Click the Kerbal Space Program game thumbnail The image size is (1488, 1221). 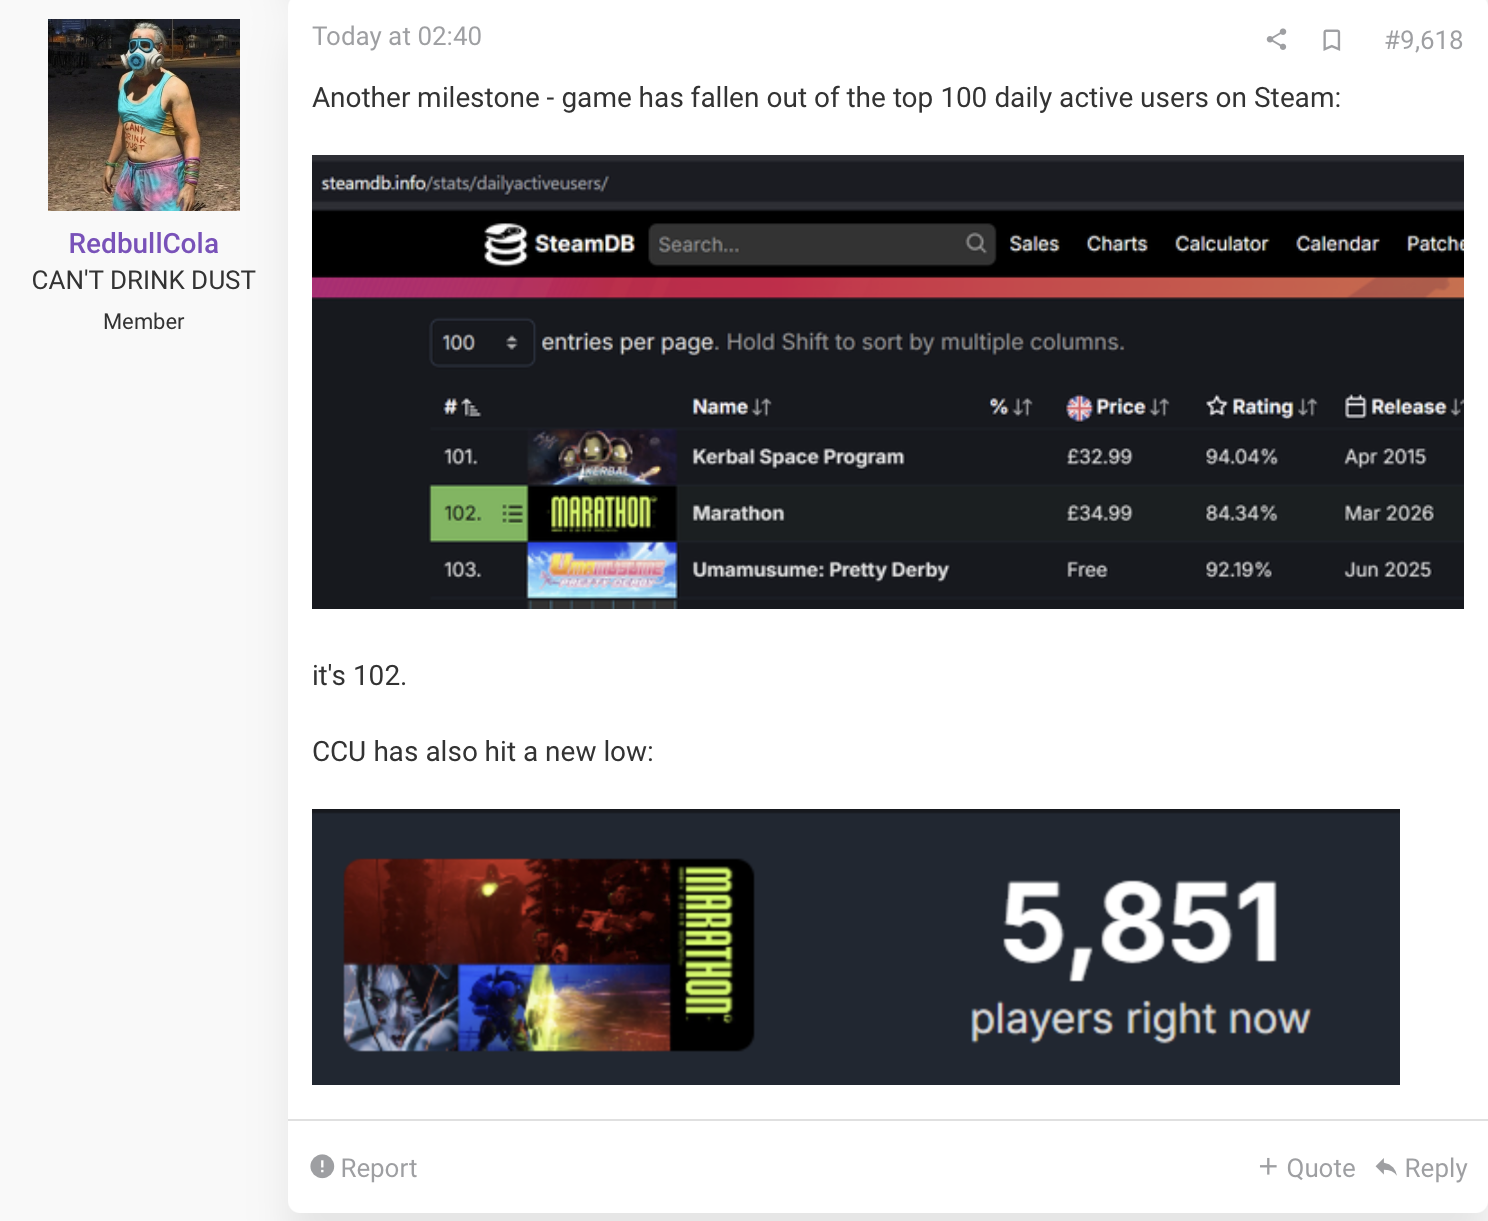tap(602, 457)
